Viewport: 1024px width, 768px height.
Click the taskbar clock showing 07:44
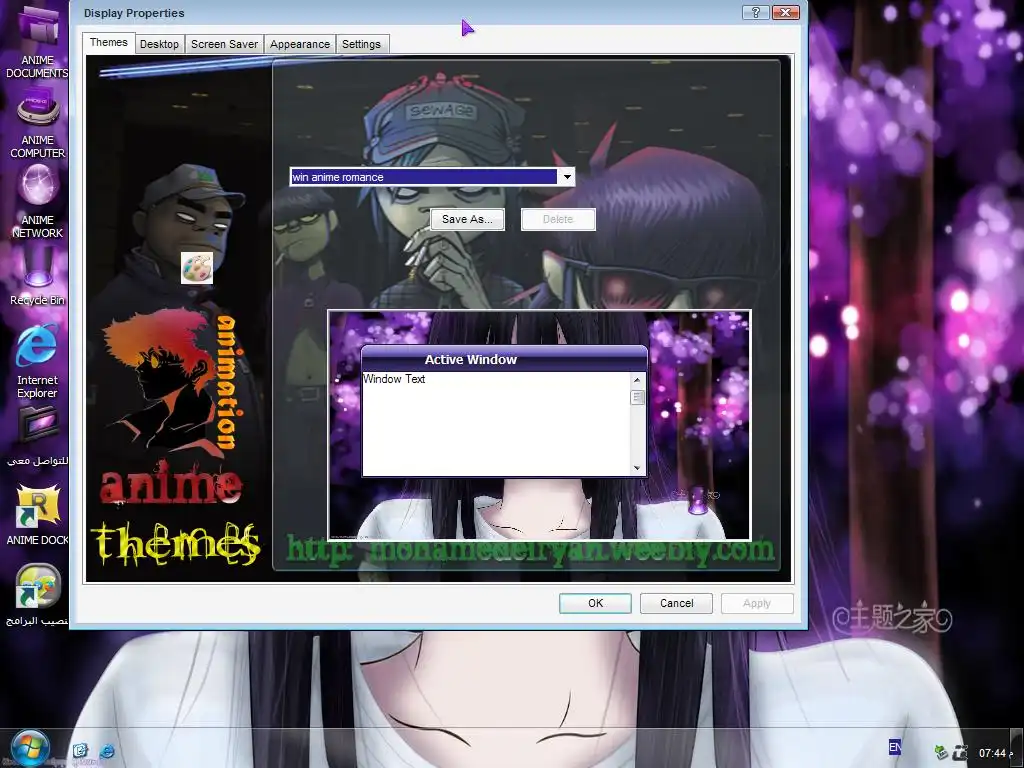[x=992, y=753]
